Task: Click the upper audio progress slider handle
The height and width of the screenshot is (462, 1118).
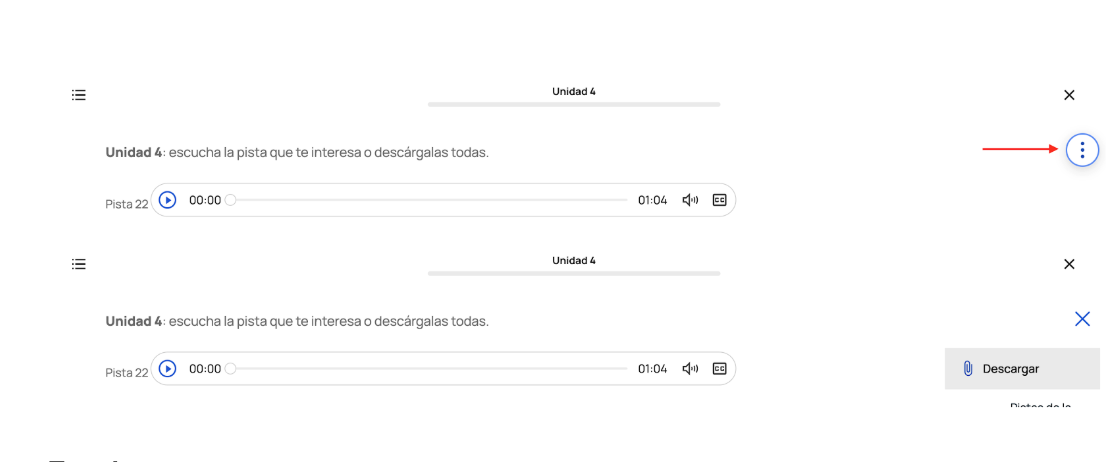Action: pos(231,200)
